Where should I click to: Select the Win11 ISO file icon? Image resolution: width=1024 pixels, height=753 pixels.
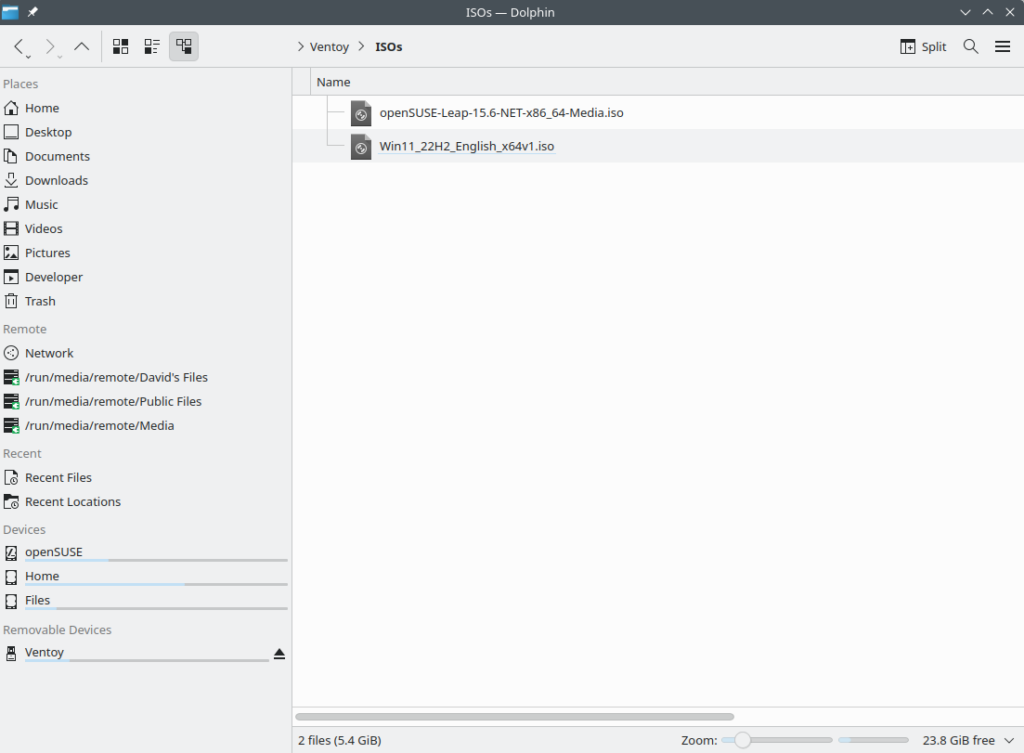[x=361, y=146]
